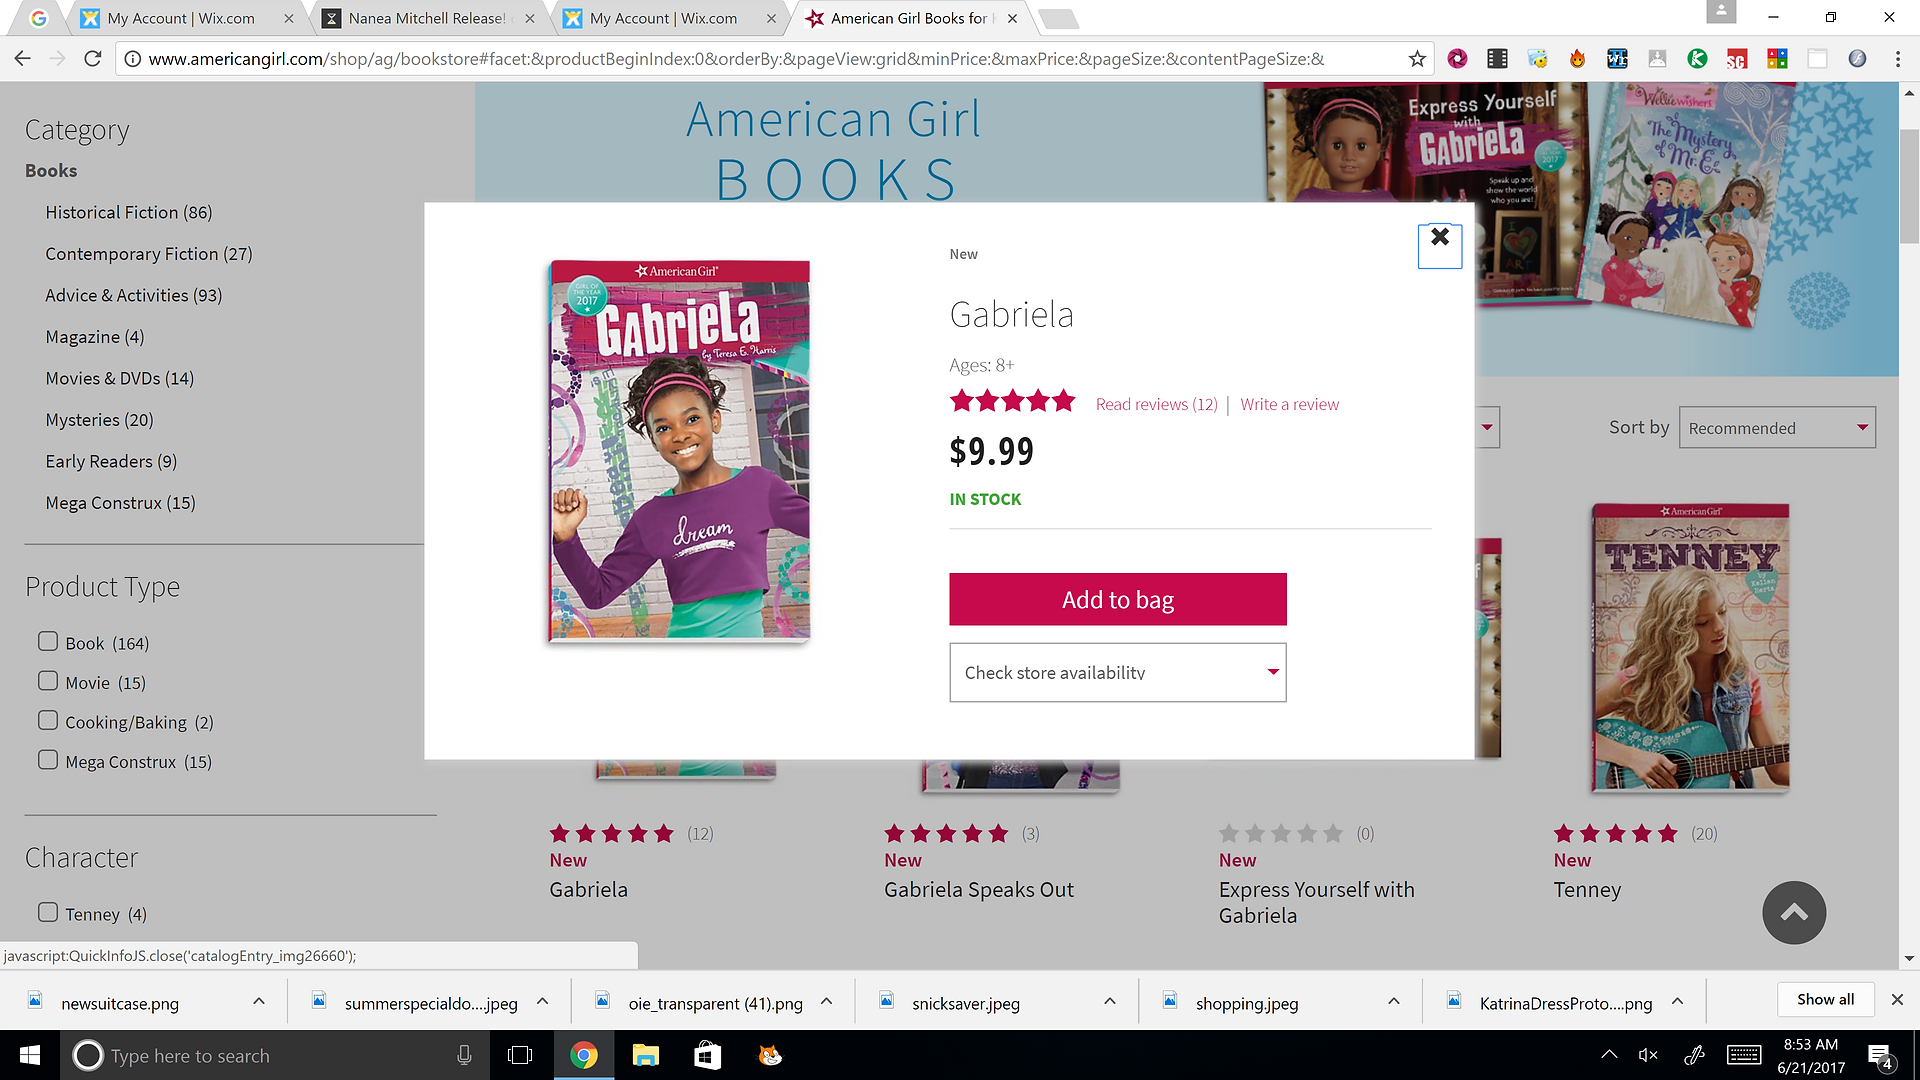Open Historical Fiction (86) category
Image resolution: width=1920 pixels, height=1080 pixels.
pos(129,212)
